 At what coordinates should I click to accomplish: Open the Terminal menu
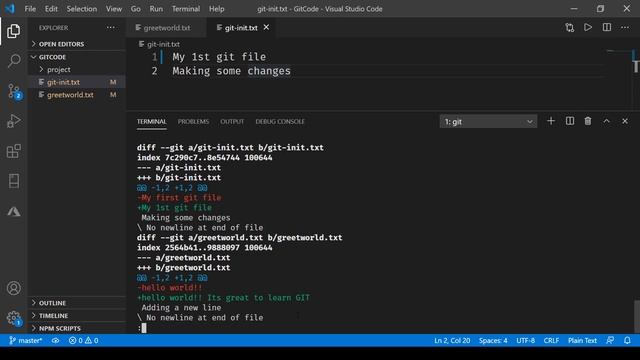point(186,9)
